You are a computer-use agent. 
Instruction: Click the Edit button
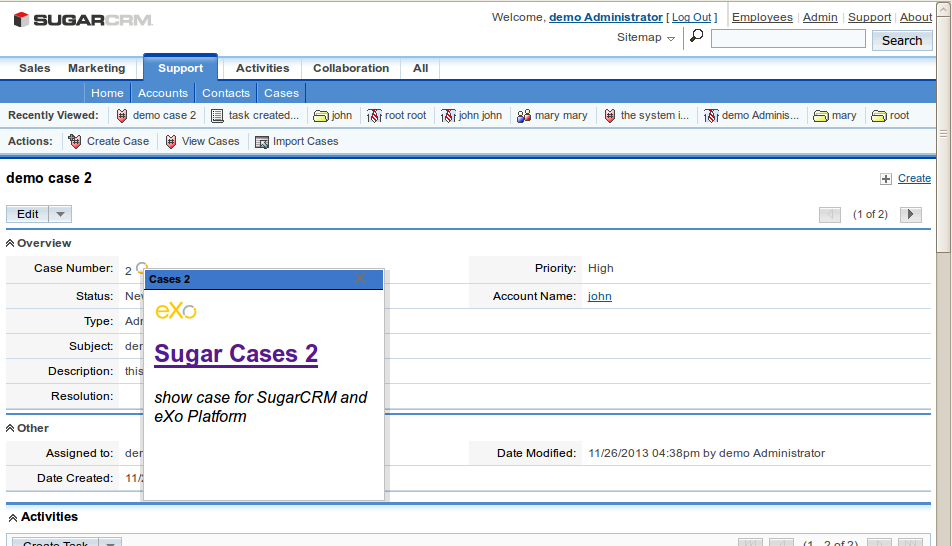(x=28, y=214)
